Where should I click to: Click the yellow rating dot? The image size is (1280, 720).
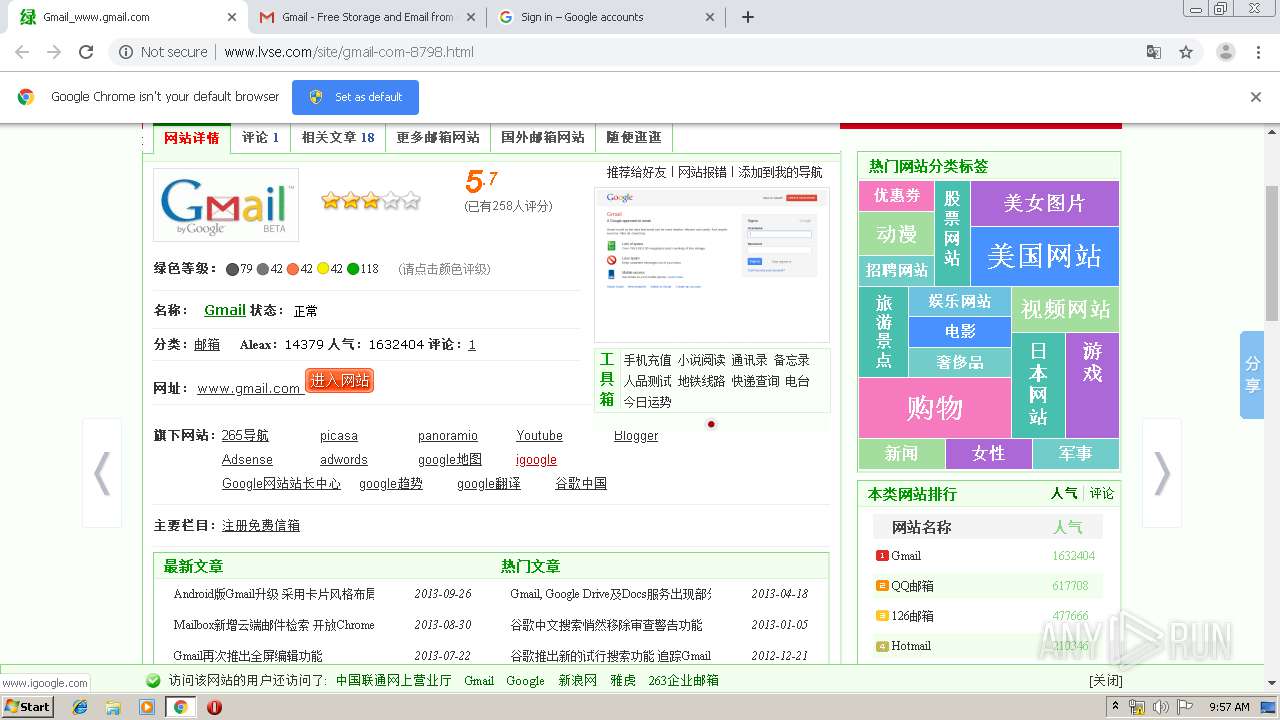click(x=323, y=269)
